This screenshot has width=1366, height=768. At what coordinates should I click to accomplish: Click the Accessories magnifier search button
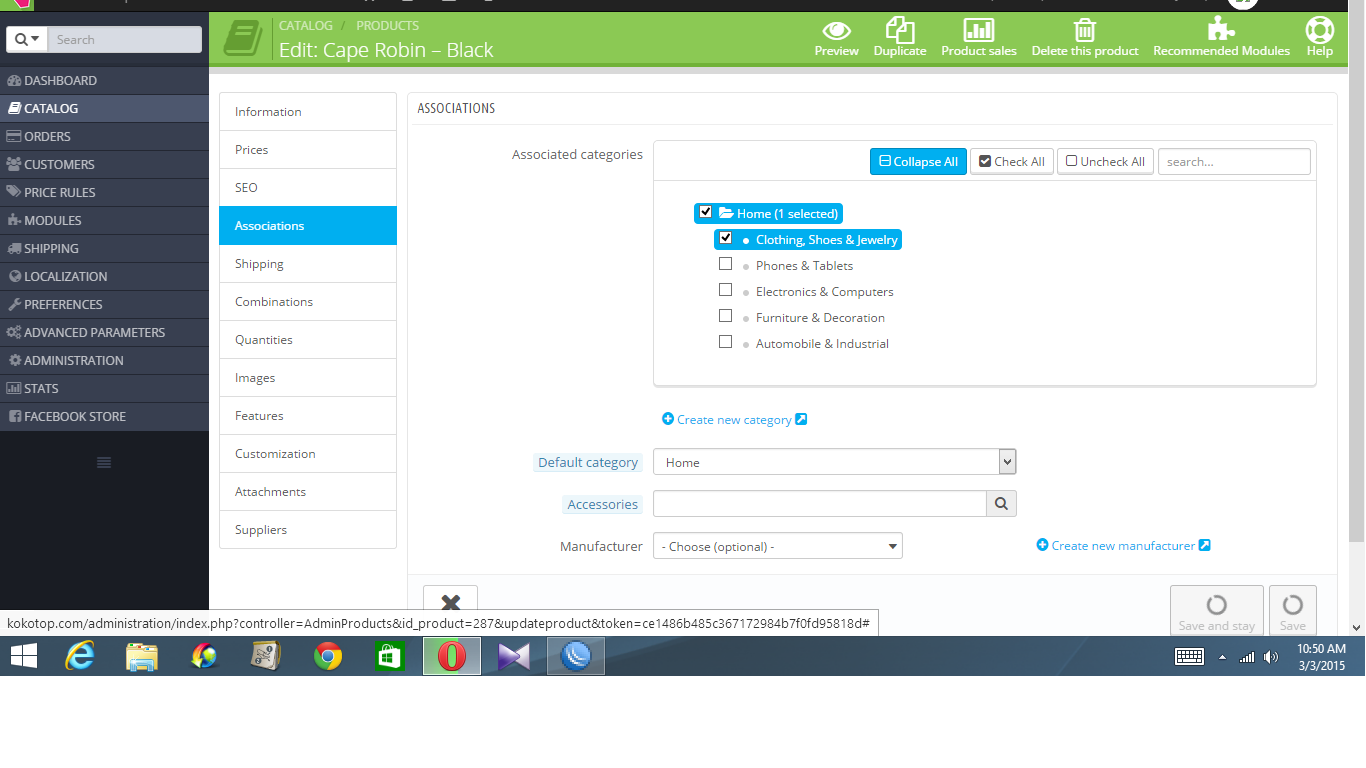tap(1002, 504)
